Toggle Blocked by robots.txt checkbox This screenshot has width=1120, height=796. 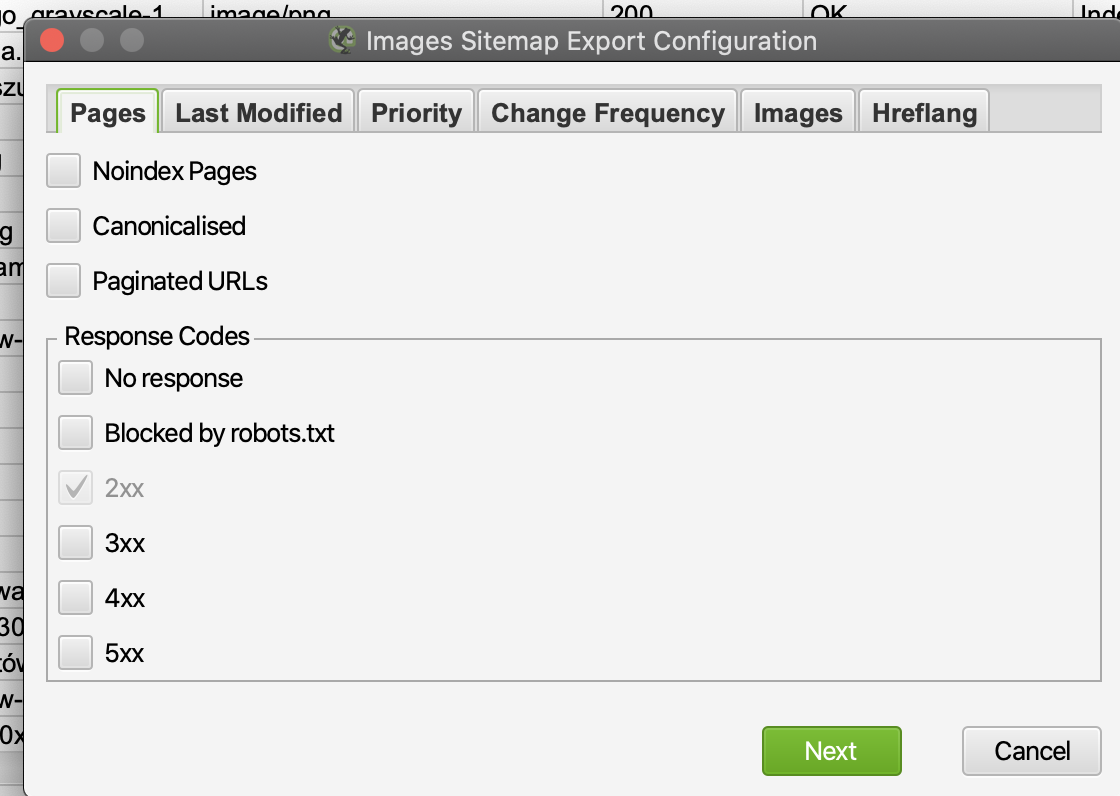76,433
